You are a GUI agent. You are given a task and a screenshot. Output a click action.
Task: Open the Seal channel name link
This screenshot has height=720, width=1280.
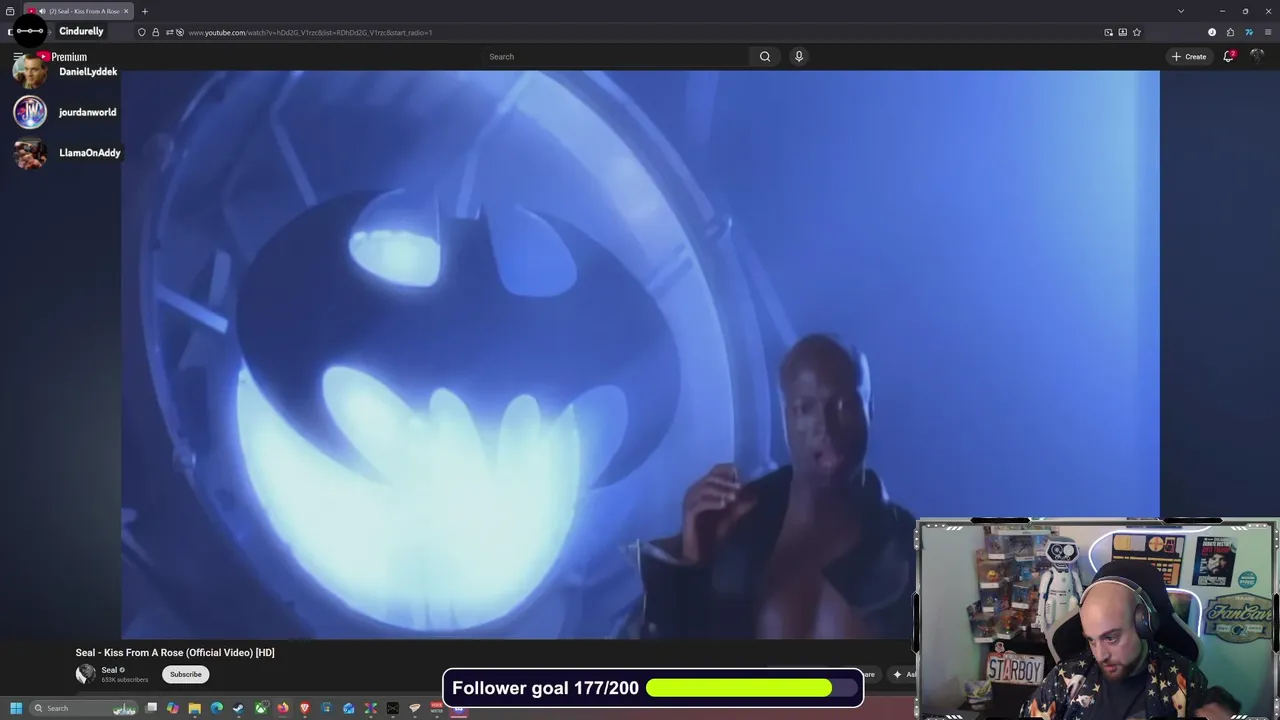[109, 670]
